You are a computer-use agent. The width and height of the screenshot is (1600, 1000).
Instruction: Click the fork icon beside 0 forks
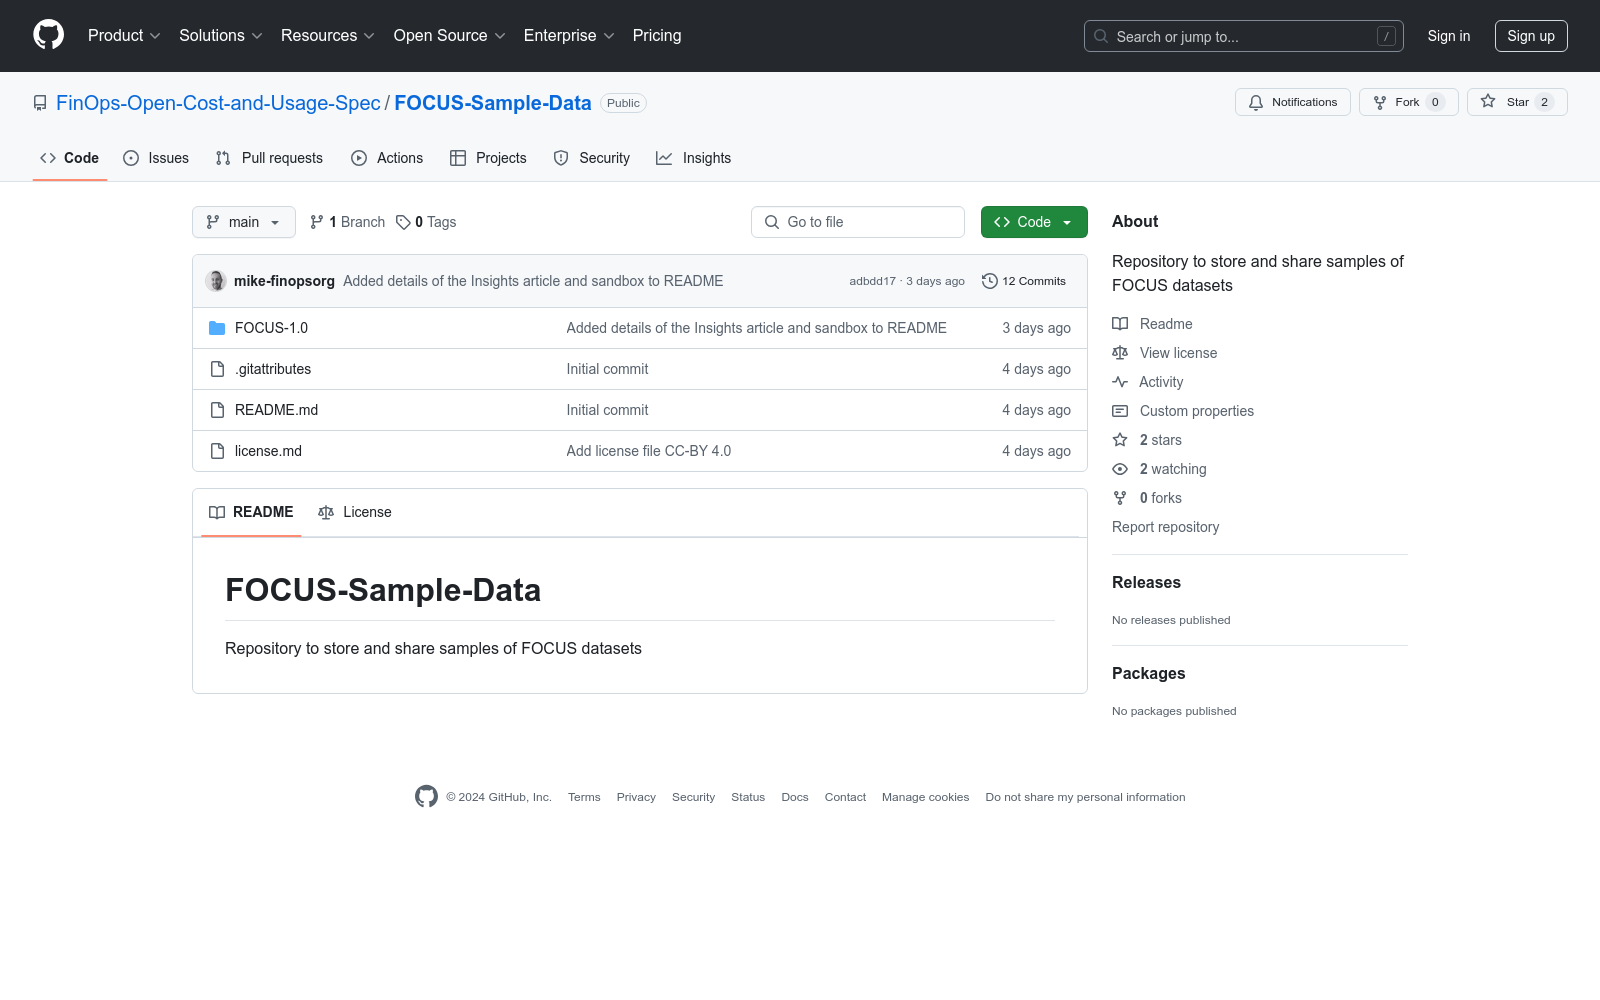coord(1120,498)
